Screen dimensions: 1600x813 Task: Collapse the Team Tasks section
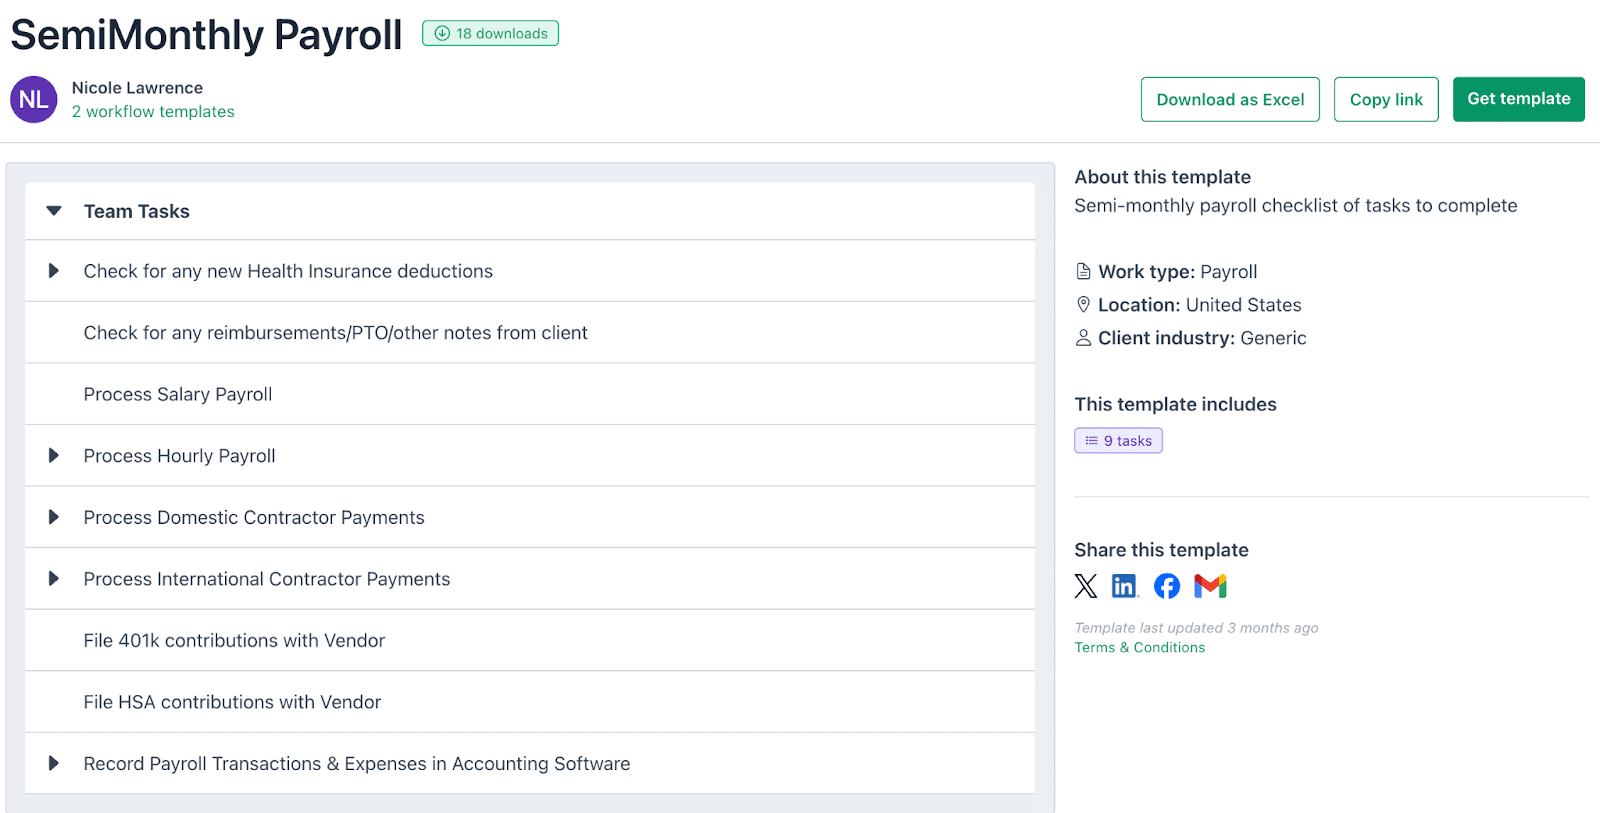tap(54, 211)
